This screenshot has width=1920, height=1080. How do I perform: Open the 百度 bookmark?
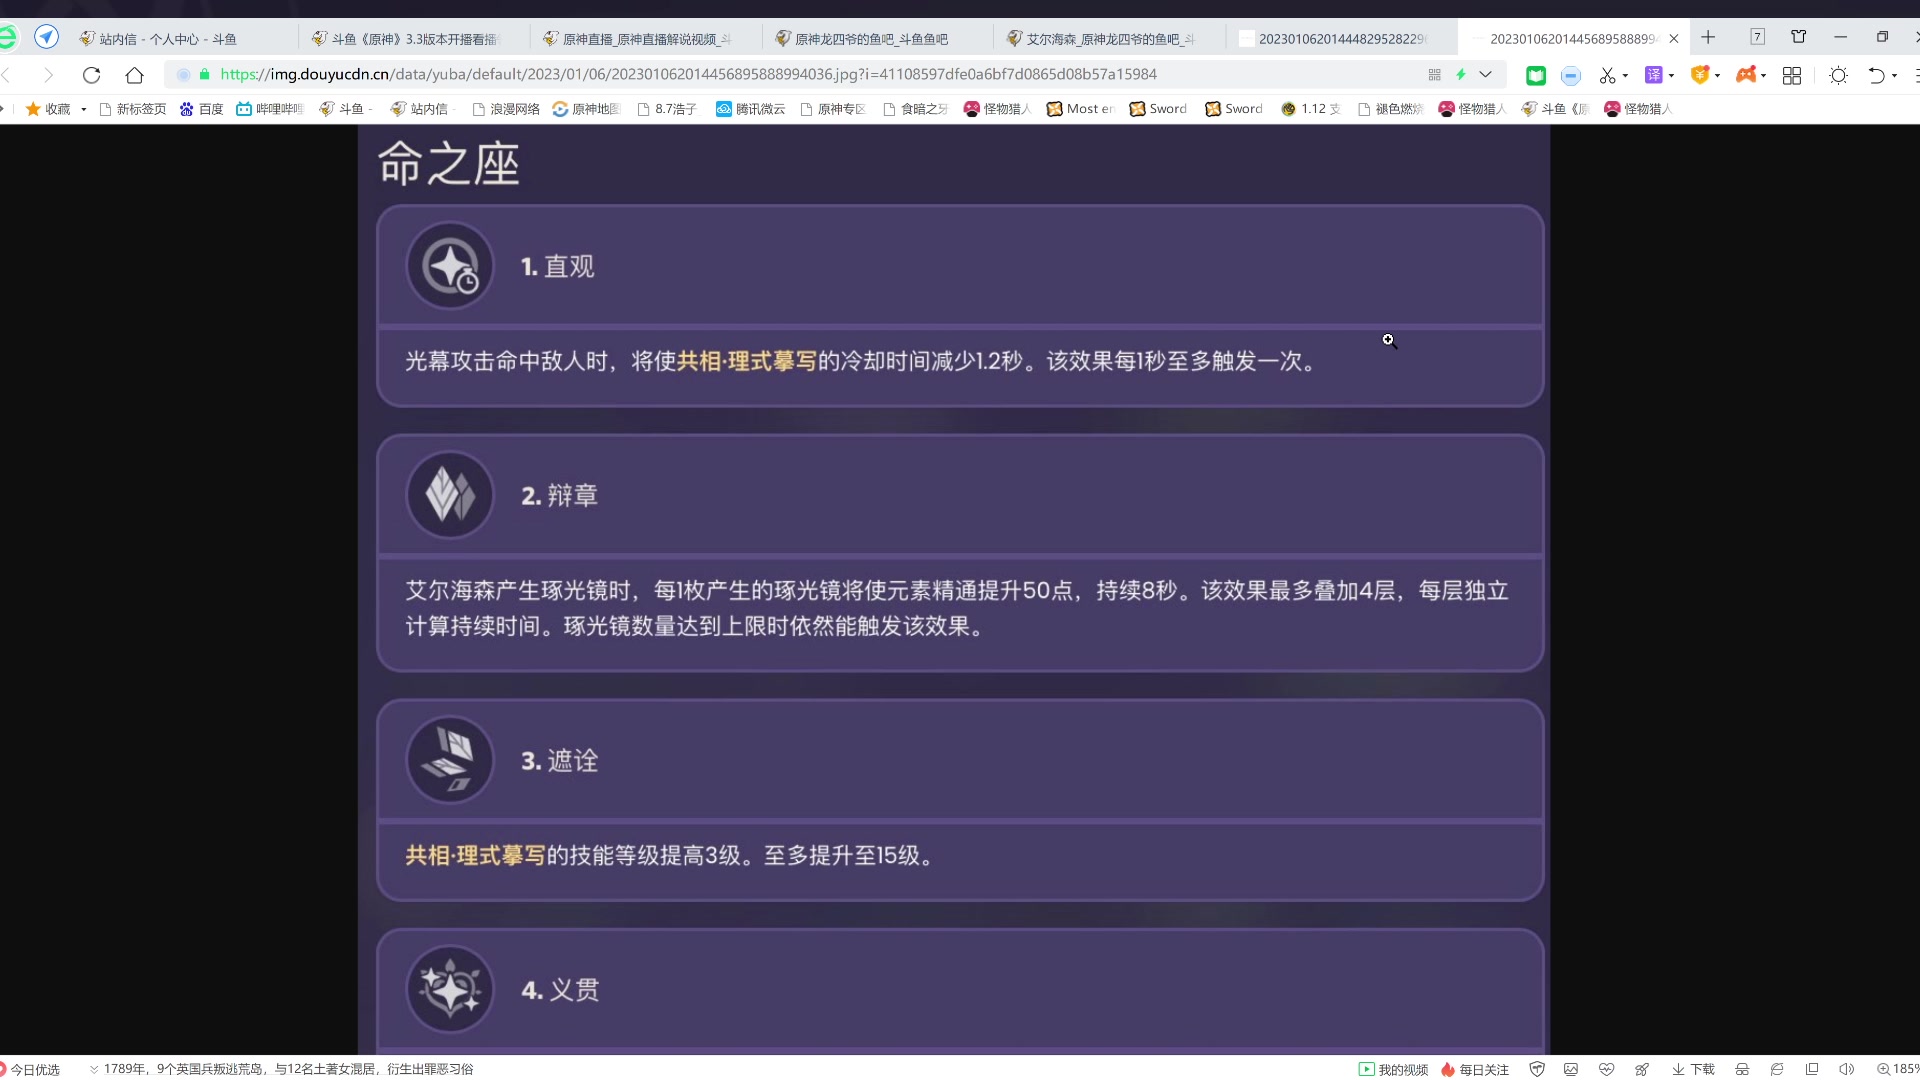click(x=201, y=109)
